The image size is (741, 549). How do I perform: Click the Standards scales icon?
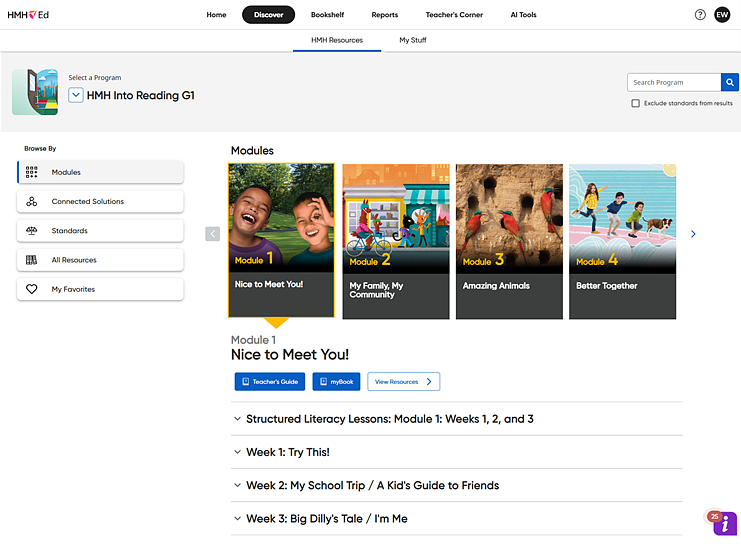[32, 231]
